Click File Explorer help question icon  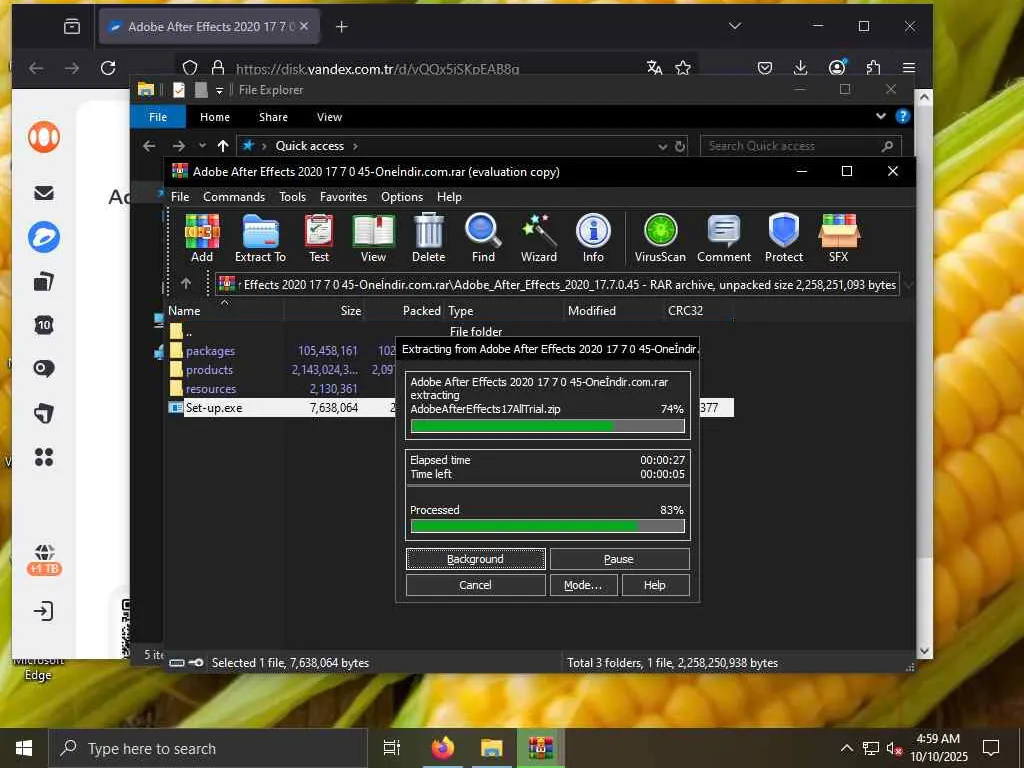point(903,116)
